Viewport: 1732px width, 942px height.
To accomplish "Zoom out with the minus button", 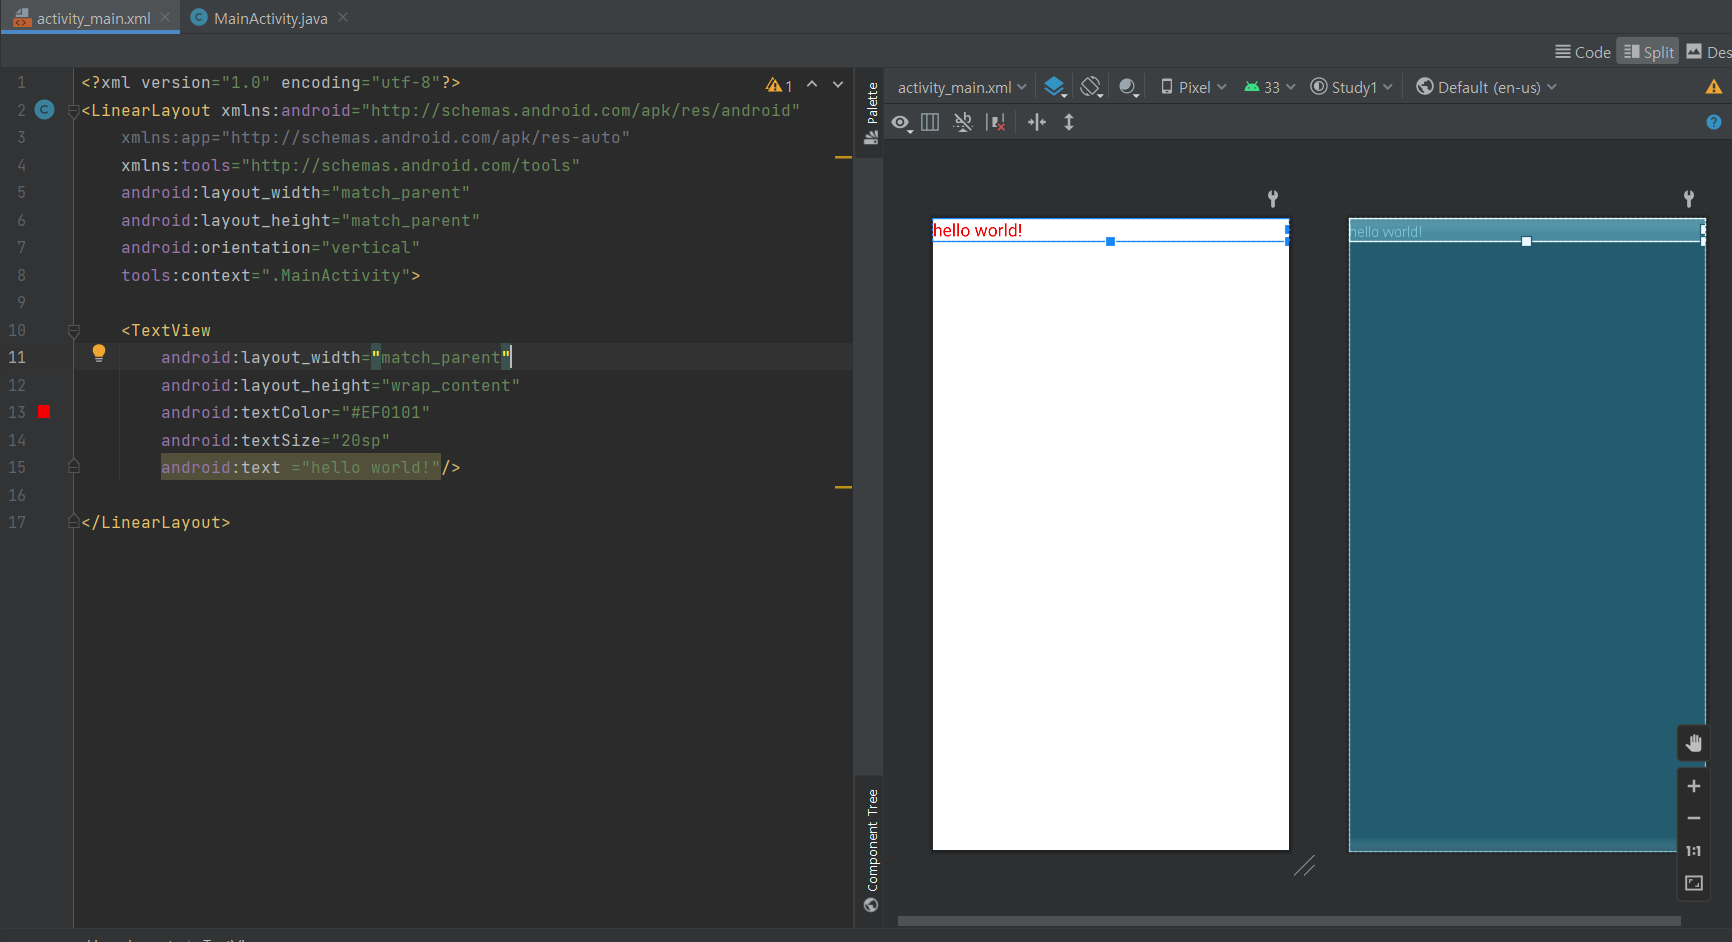I will 1693,818.
